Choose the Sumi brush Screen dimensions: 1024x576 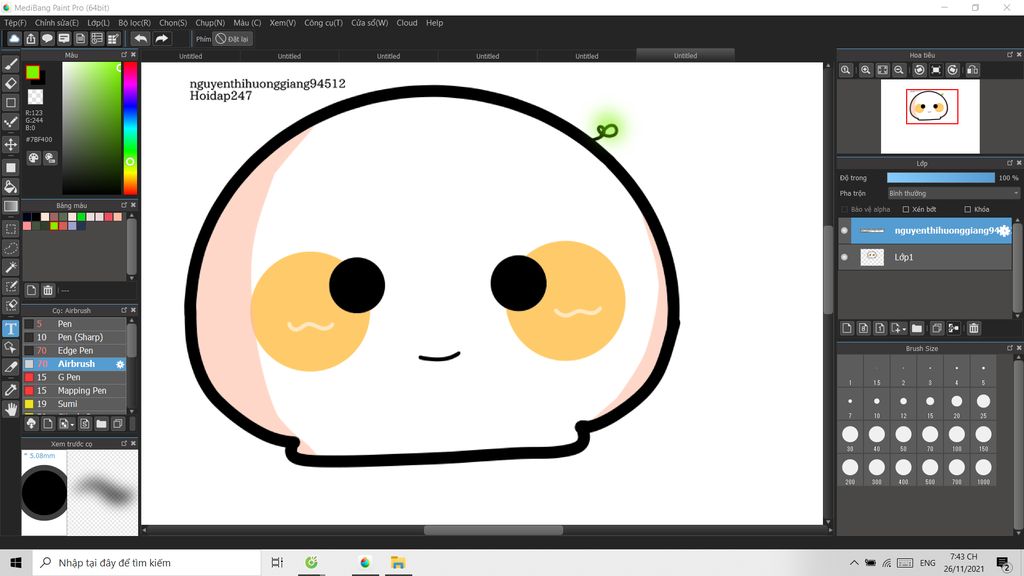tap(74, 404)
